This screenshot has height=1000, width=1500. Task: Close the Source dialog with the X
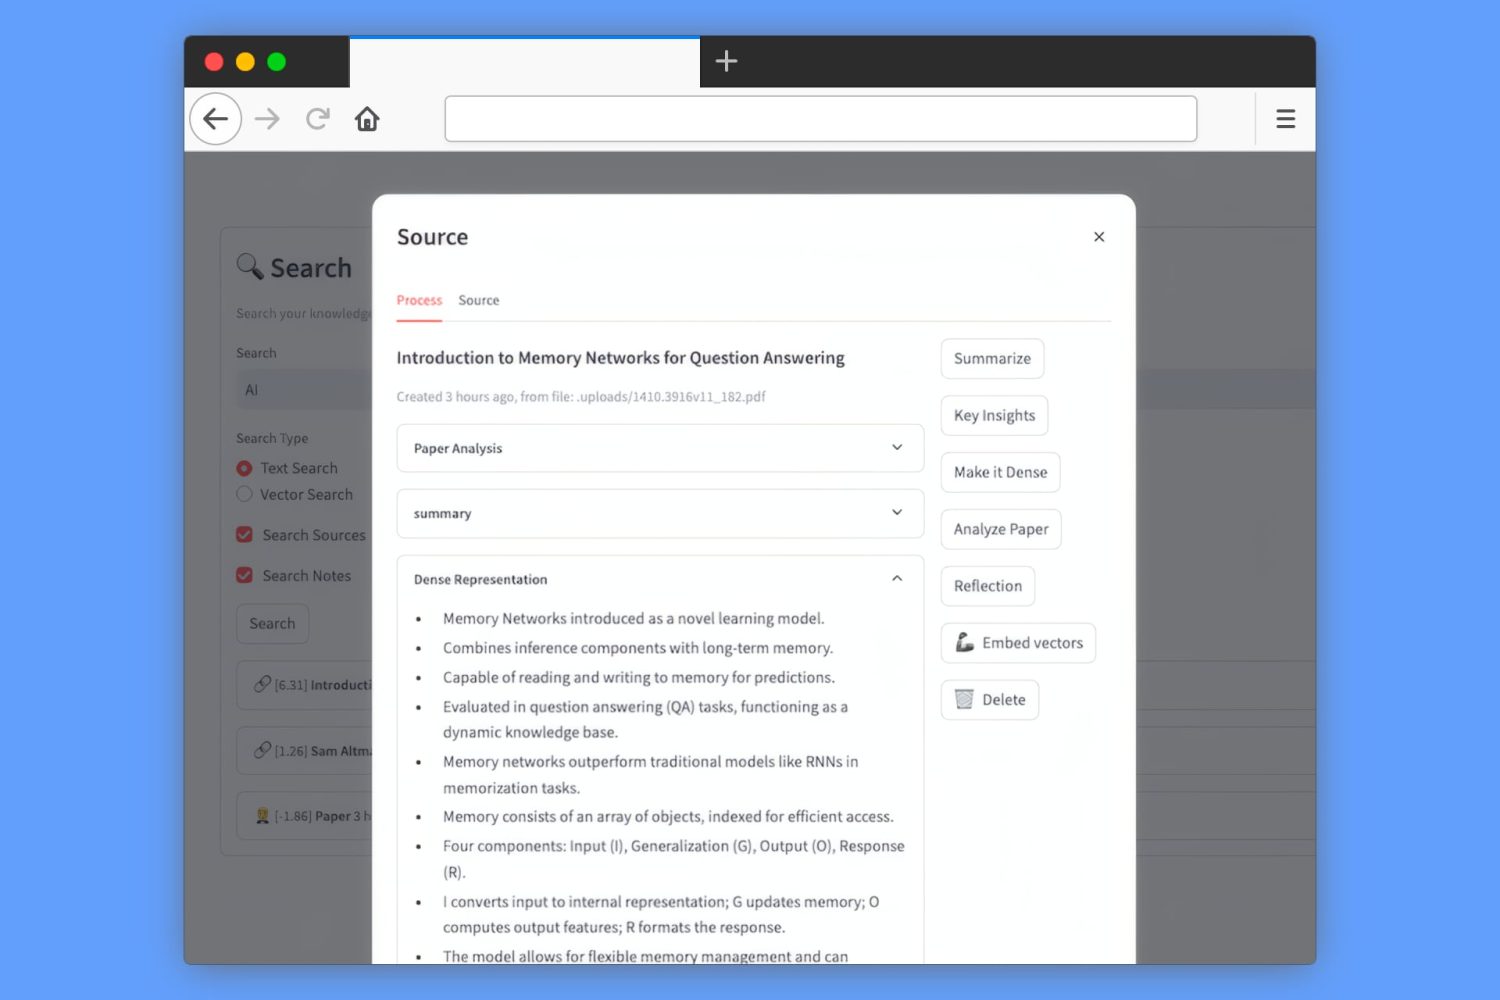1099,237
